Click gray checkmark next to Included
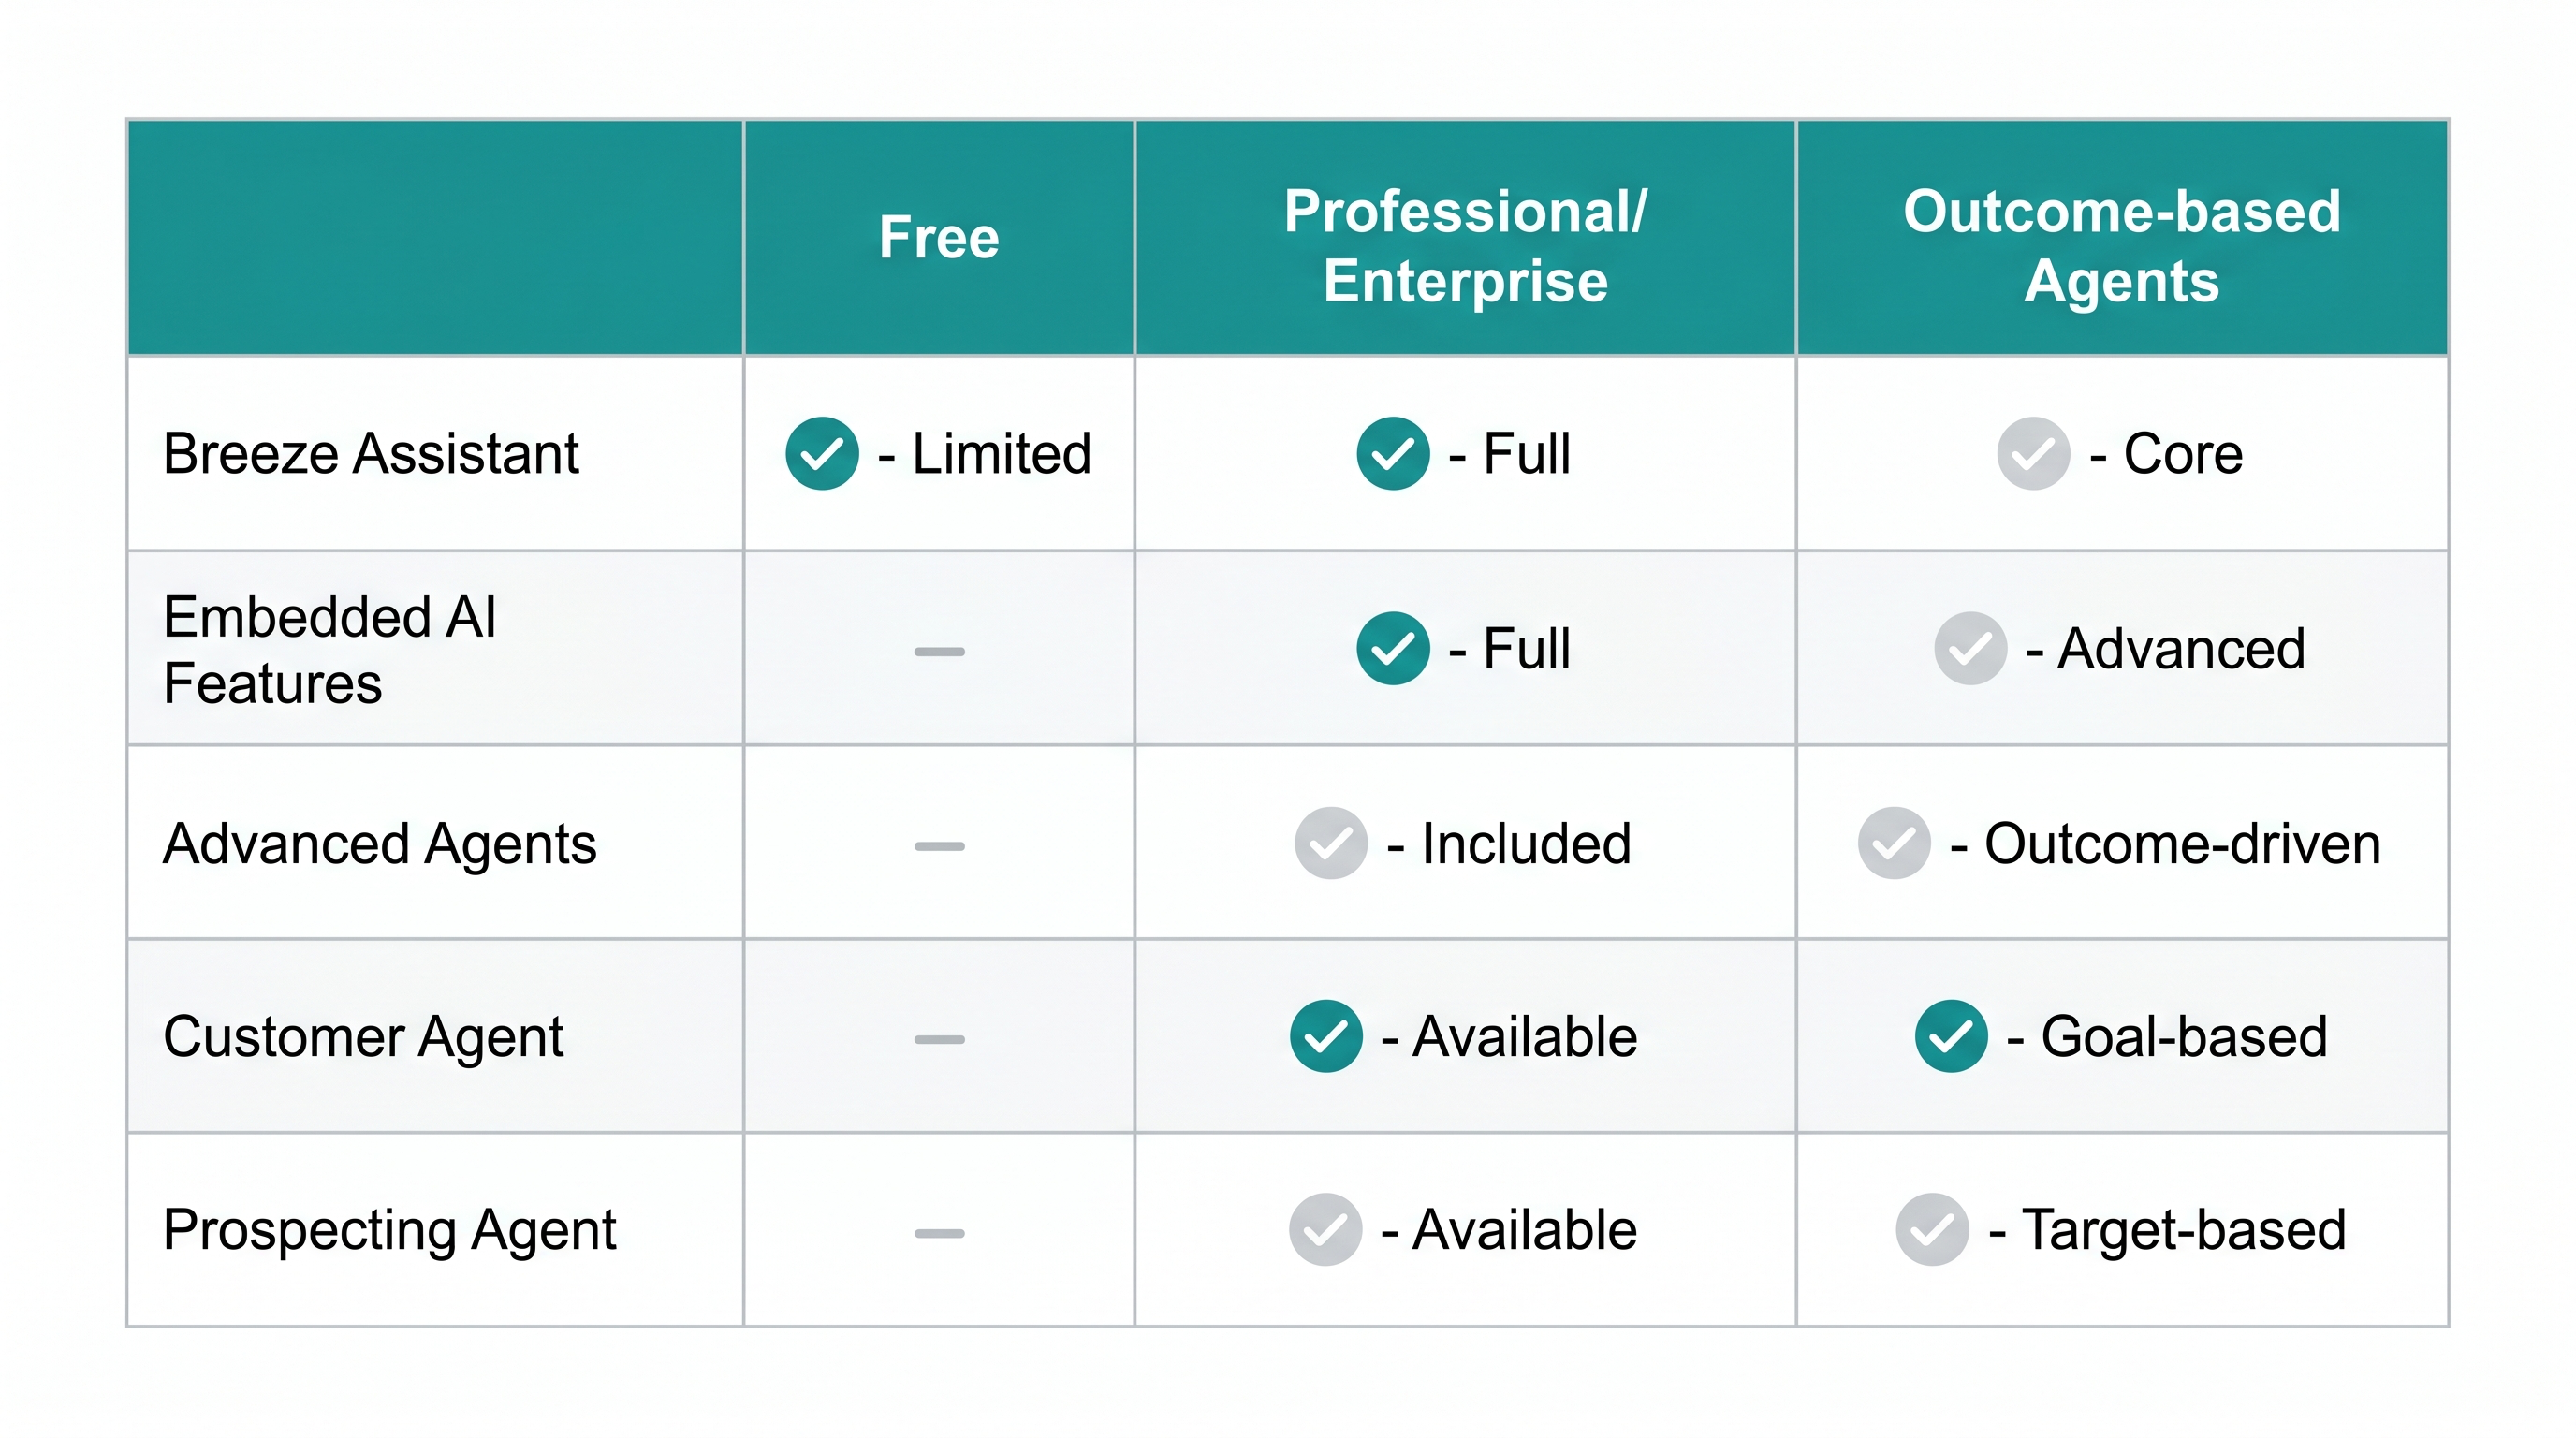The width and height of the screenshot is (2576, 1438). click(1330, 843)
